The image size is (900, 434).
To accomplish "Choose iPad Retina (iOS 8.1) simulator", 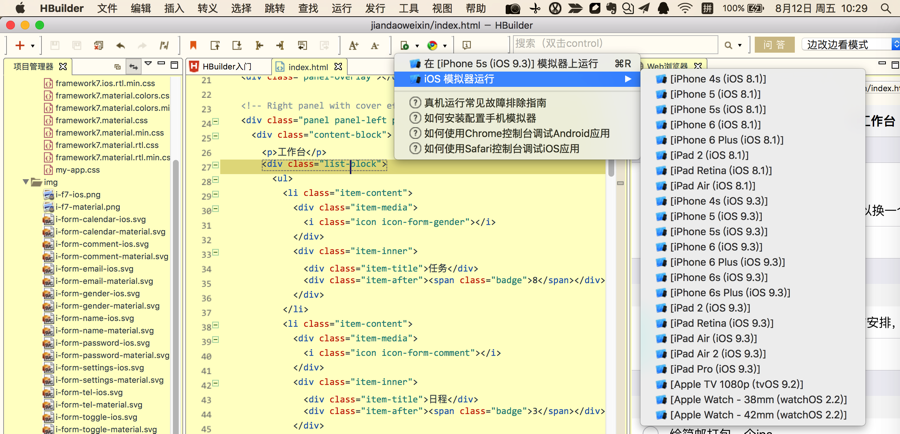I will coord(752,170).
